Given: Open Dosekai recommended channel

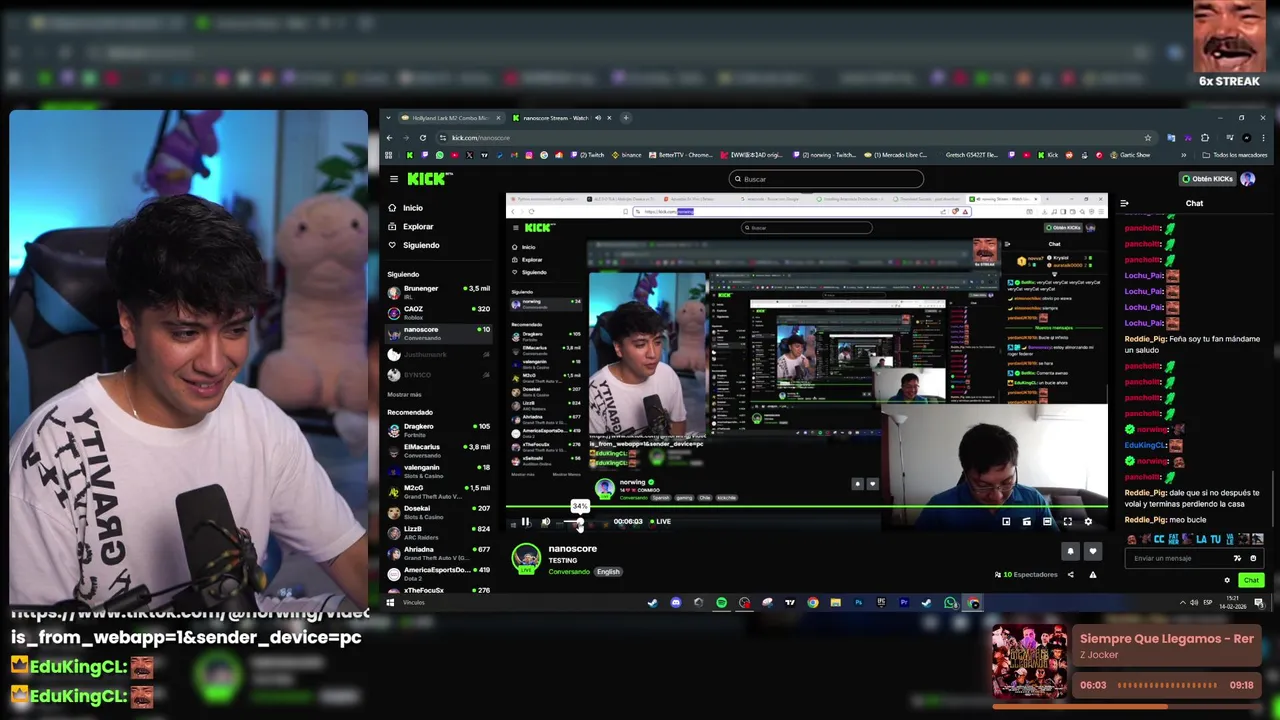Looking at the screenshot, I should (x=439, y=512).
